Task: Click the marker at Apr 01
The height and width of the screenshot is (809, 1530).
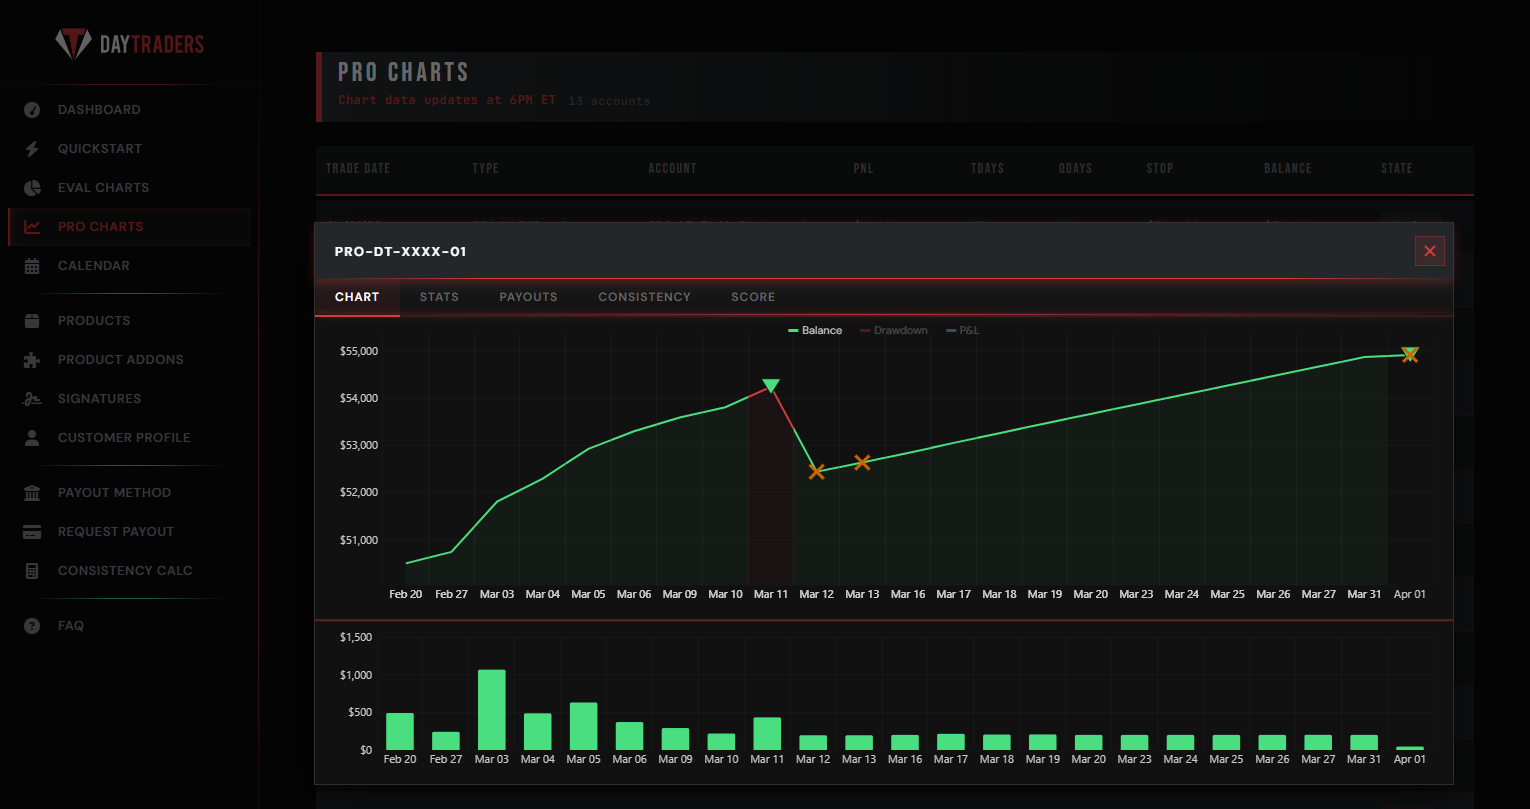Action: point(1410,354)
